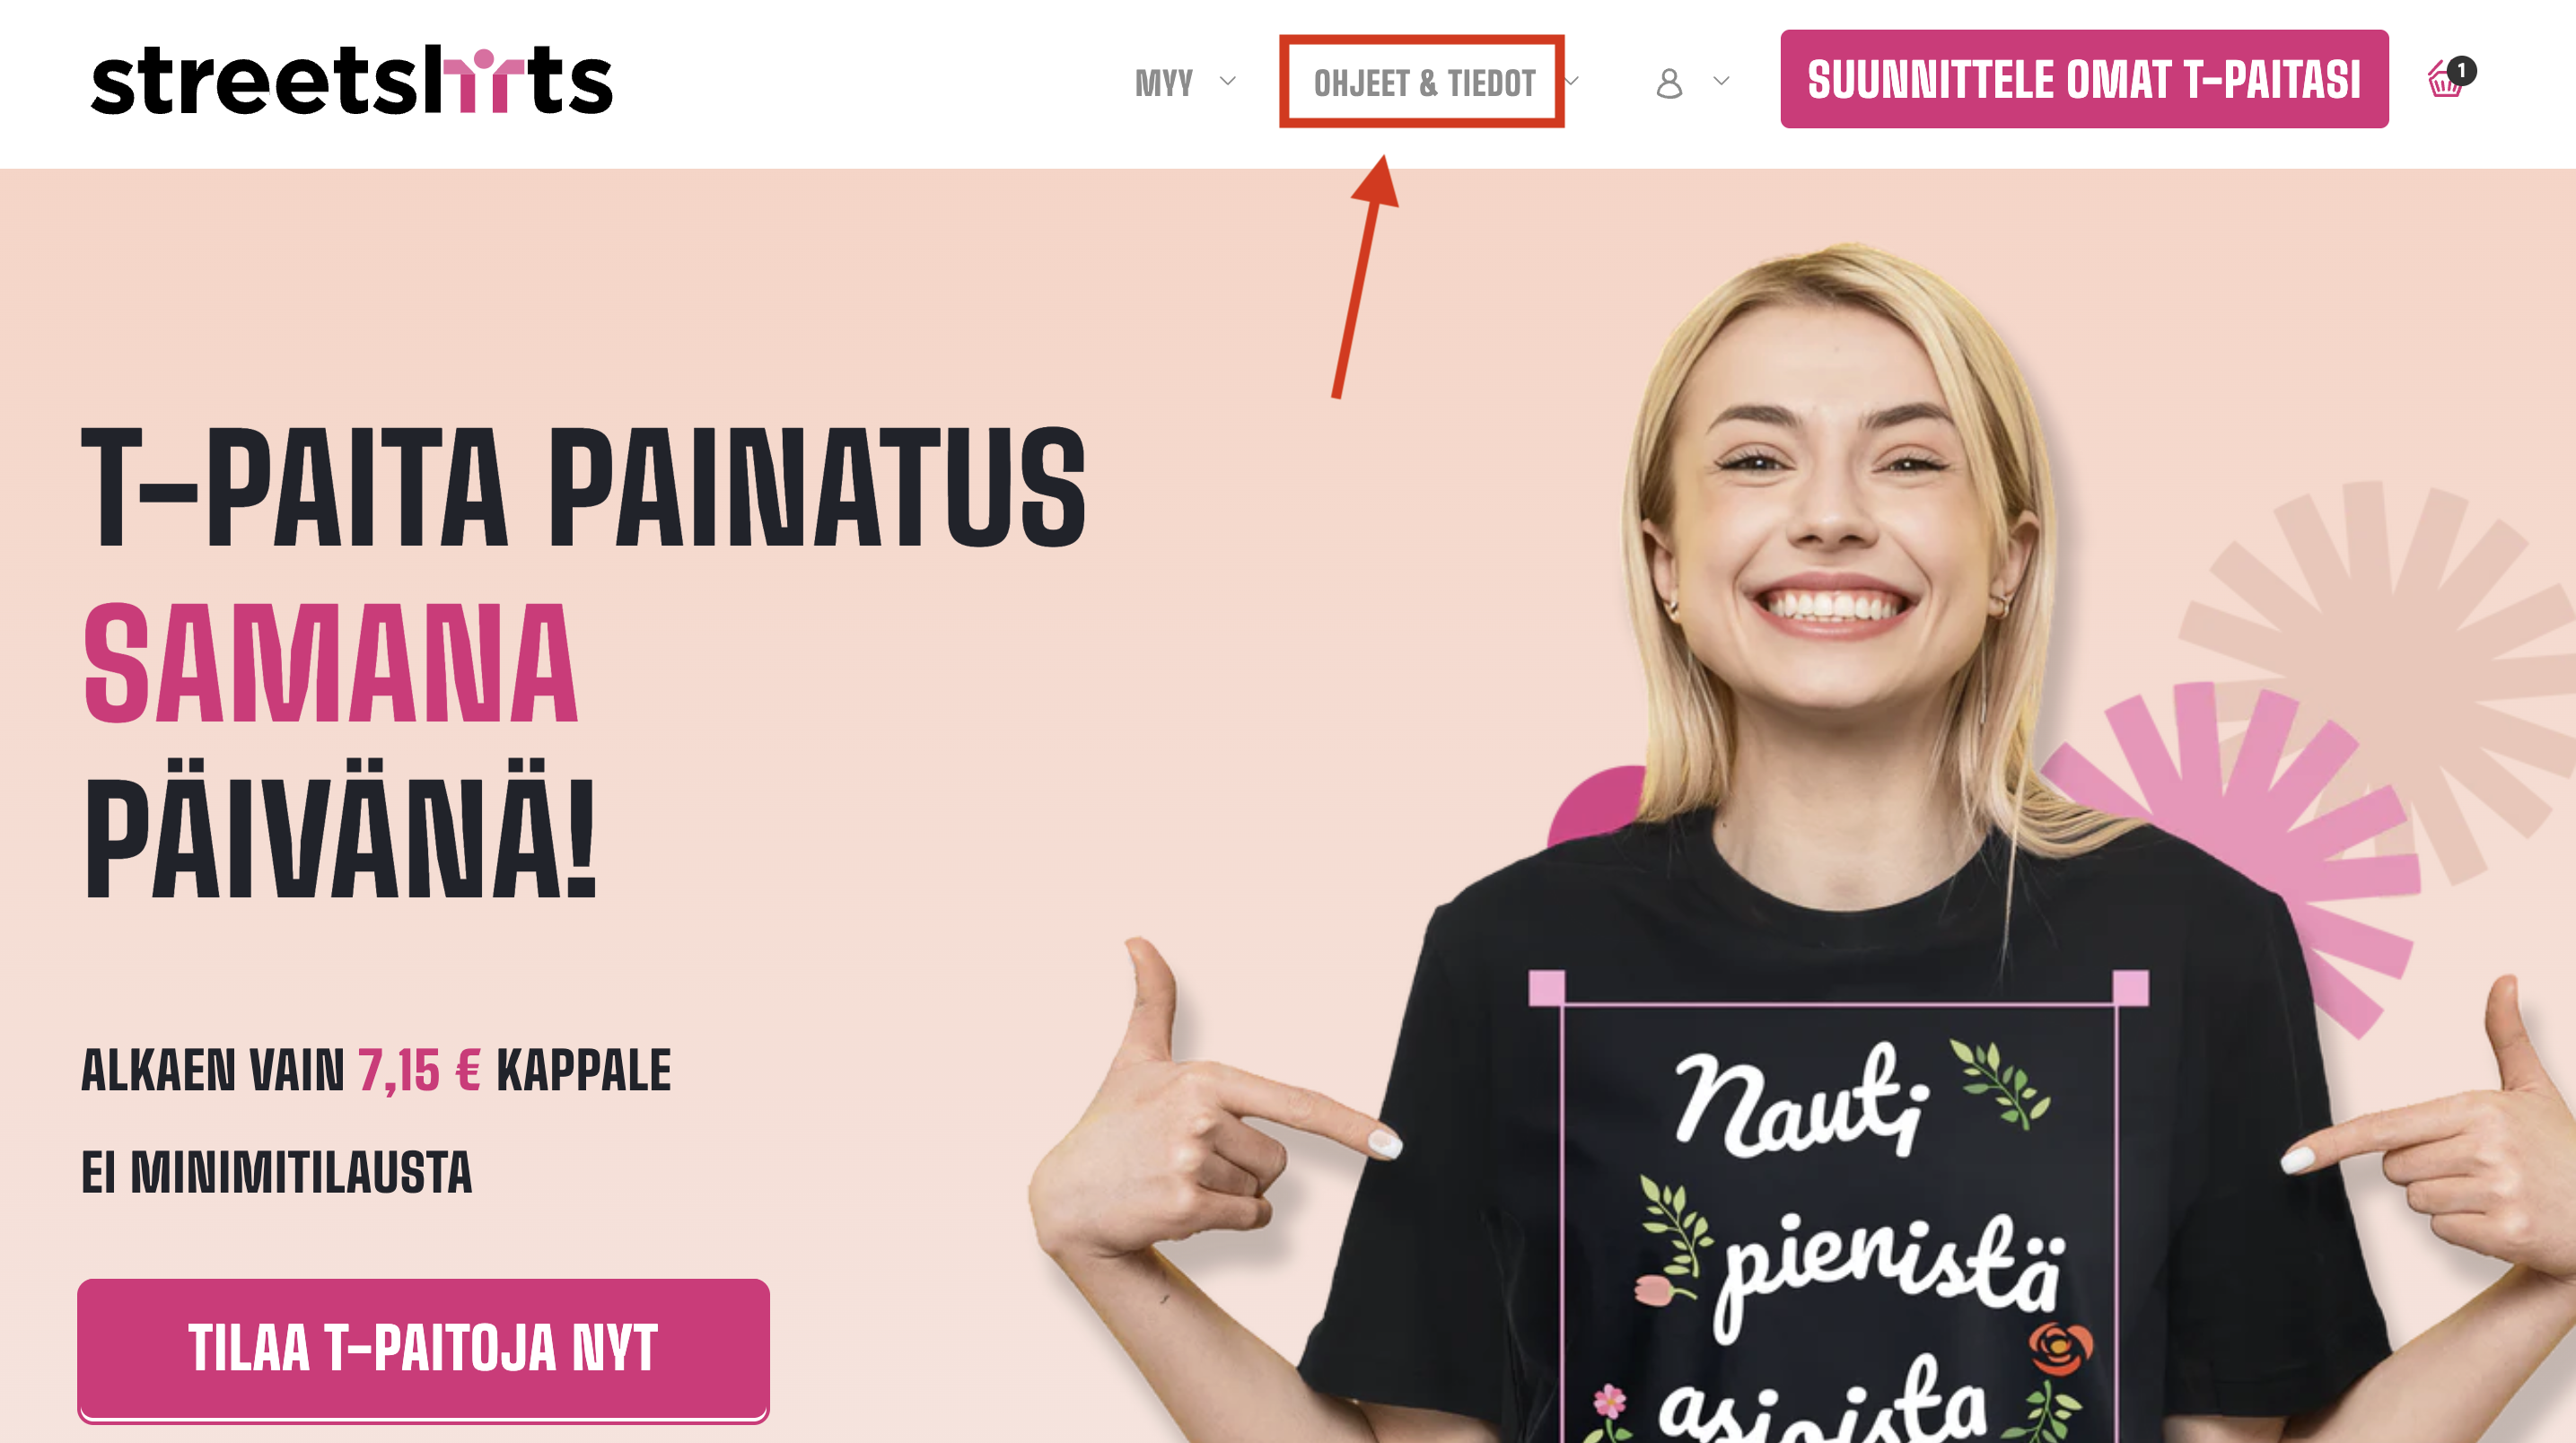2576x1443 pixels.
Task: Click the pink 7,15 € price text
Action: tap(419, 1071)
